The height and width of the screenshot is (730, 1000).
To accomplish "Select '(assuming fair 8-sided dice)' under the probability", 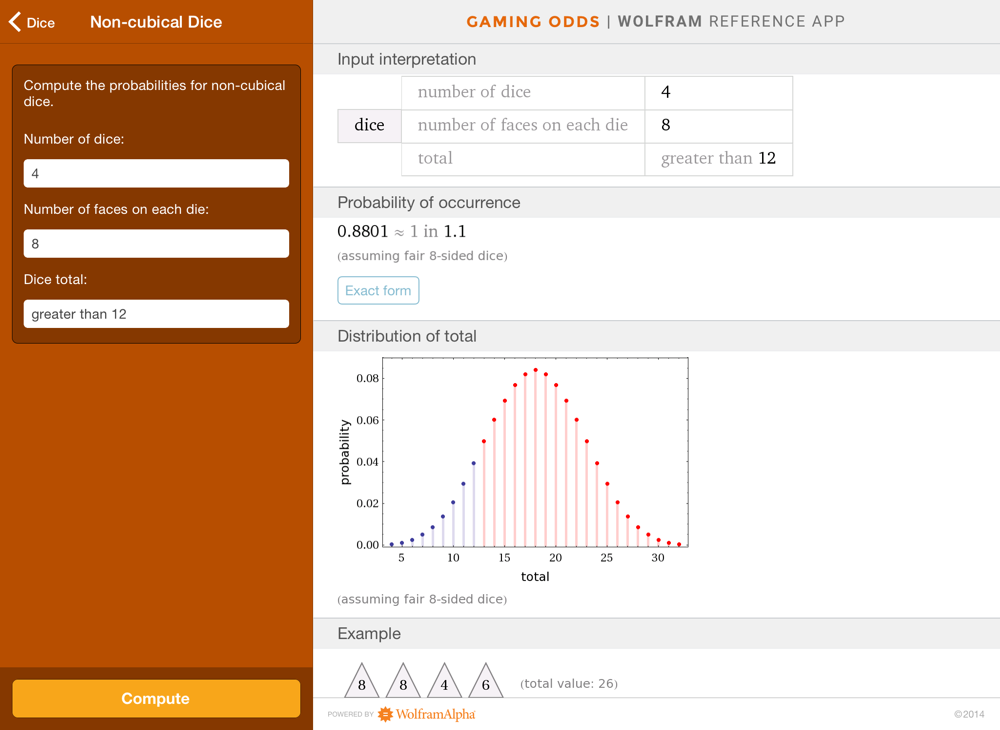I will pyautogui.click(x=422, y=256).
